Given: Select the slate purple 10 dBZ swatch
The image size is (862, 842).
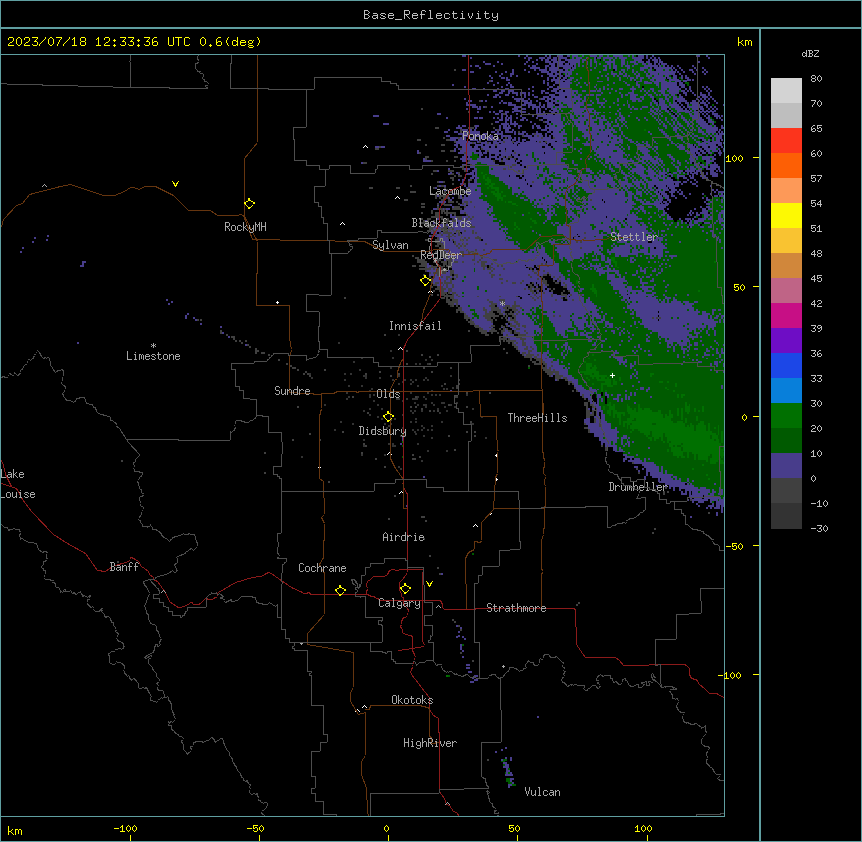Looking at the screenshot, I should pyautogui.click(x=786, y=466).
